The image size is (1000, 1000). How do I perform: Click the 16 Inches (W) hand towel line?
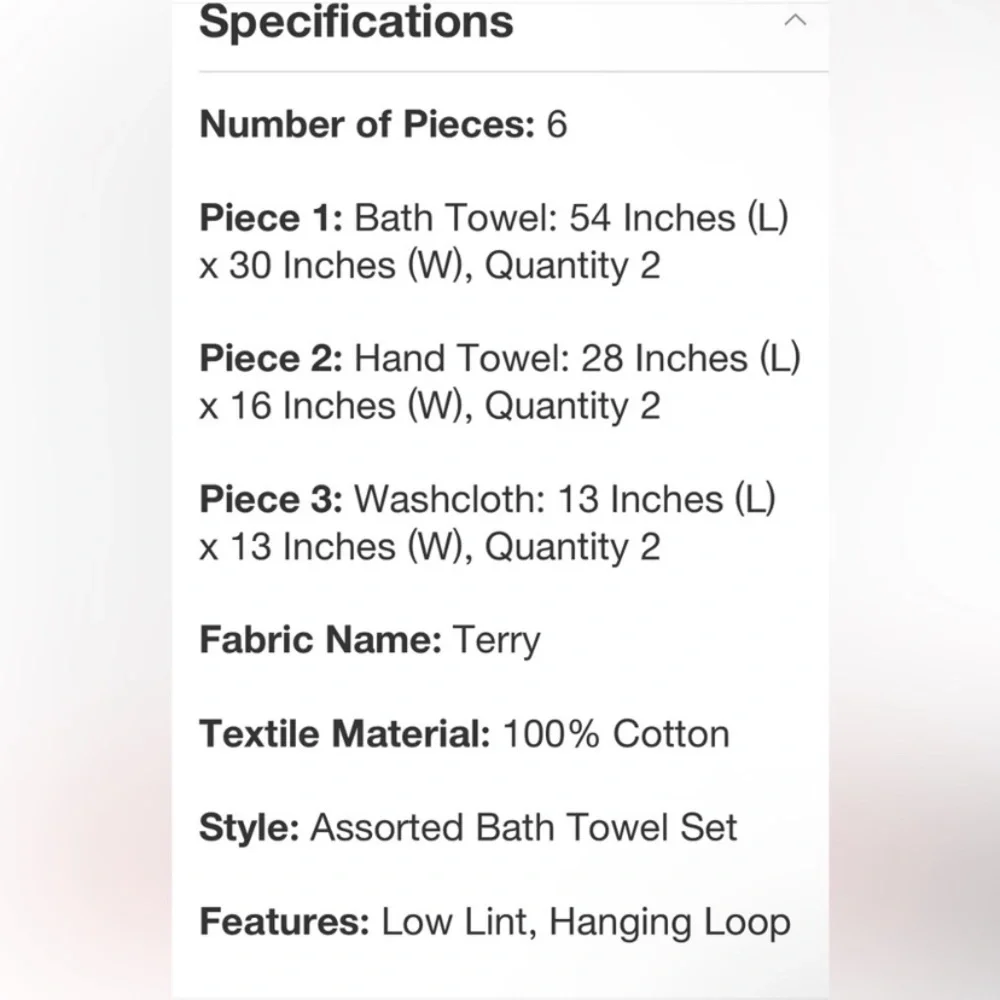(x=430, y=406)
